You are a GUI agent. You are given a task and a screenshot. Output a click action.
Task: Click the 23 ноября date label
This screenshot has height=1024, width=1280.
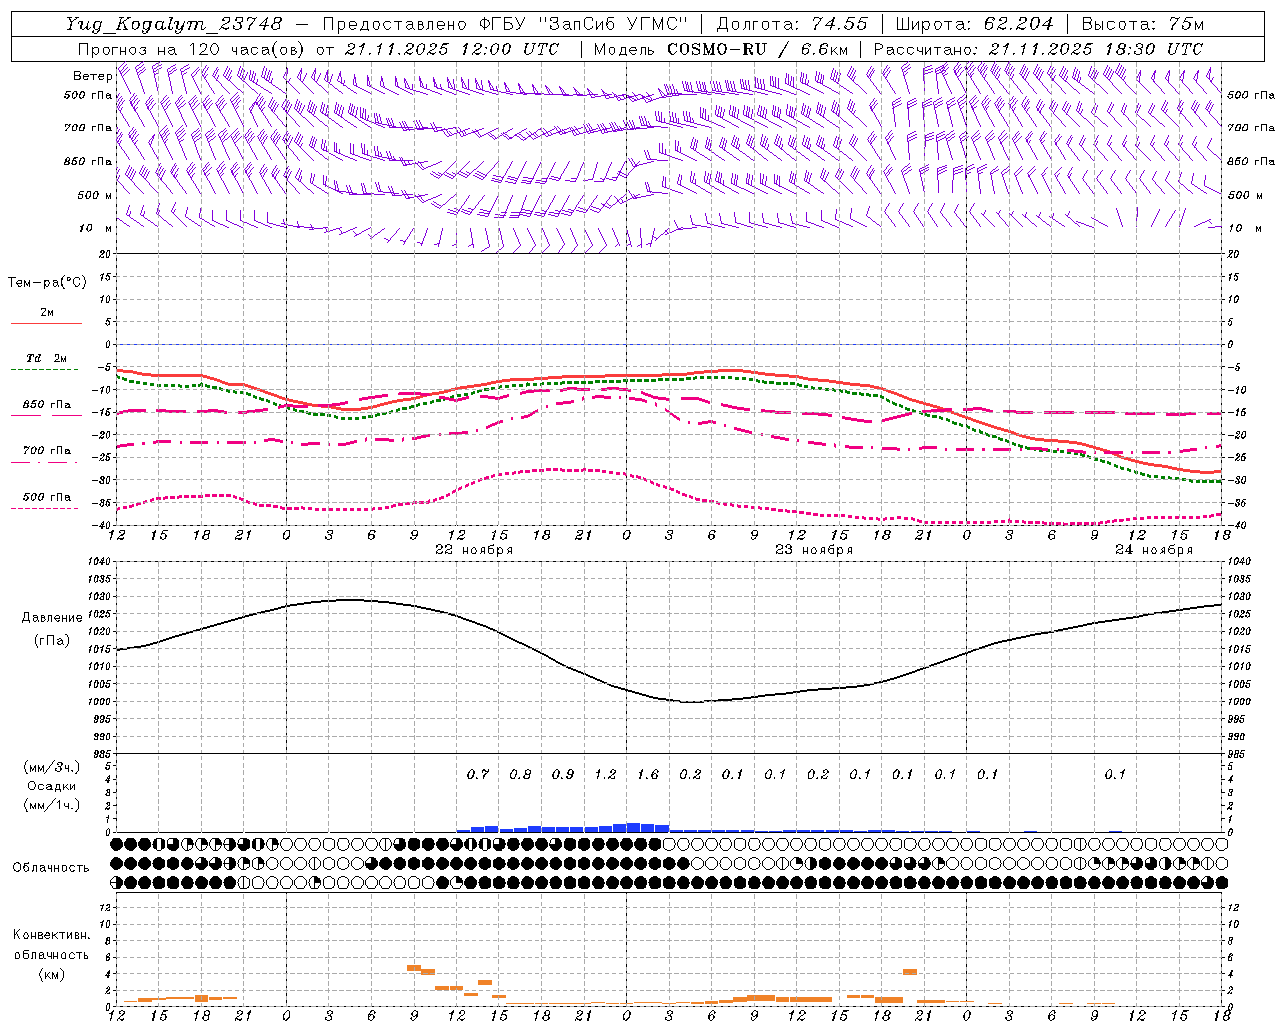pyautogui.click(x=814, y=550)
